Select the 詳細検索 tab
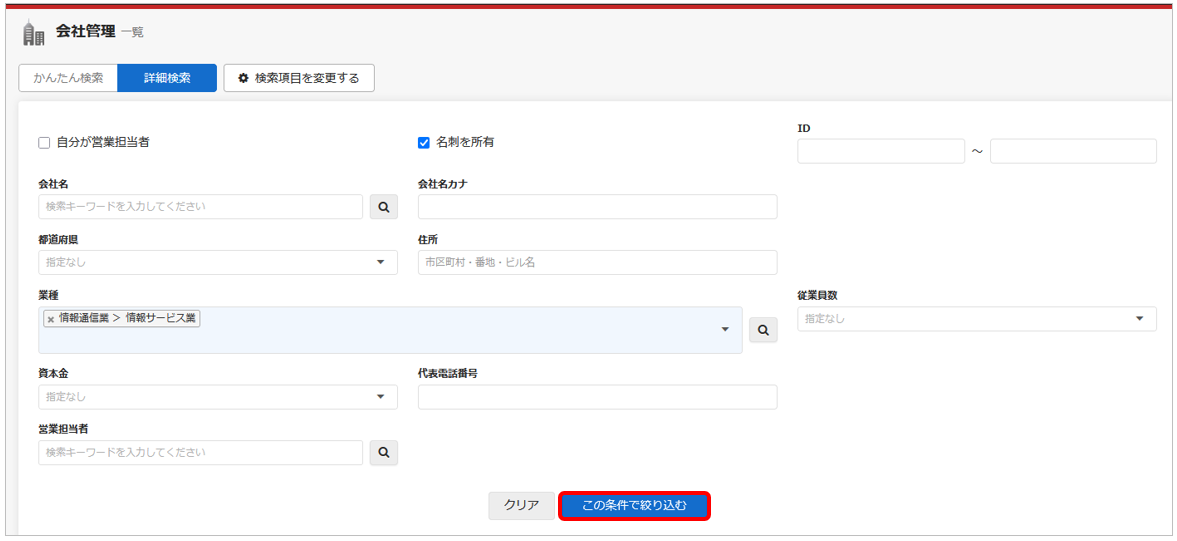The height and width of the screenshot is (541, 1177). tap(167, 78)
